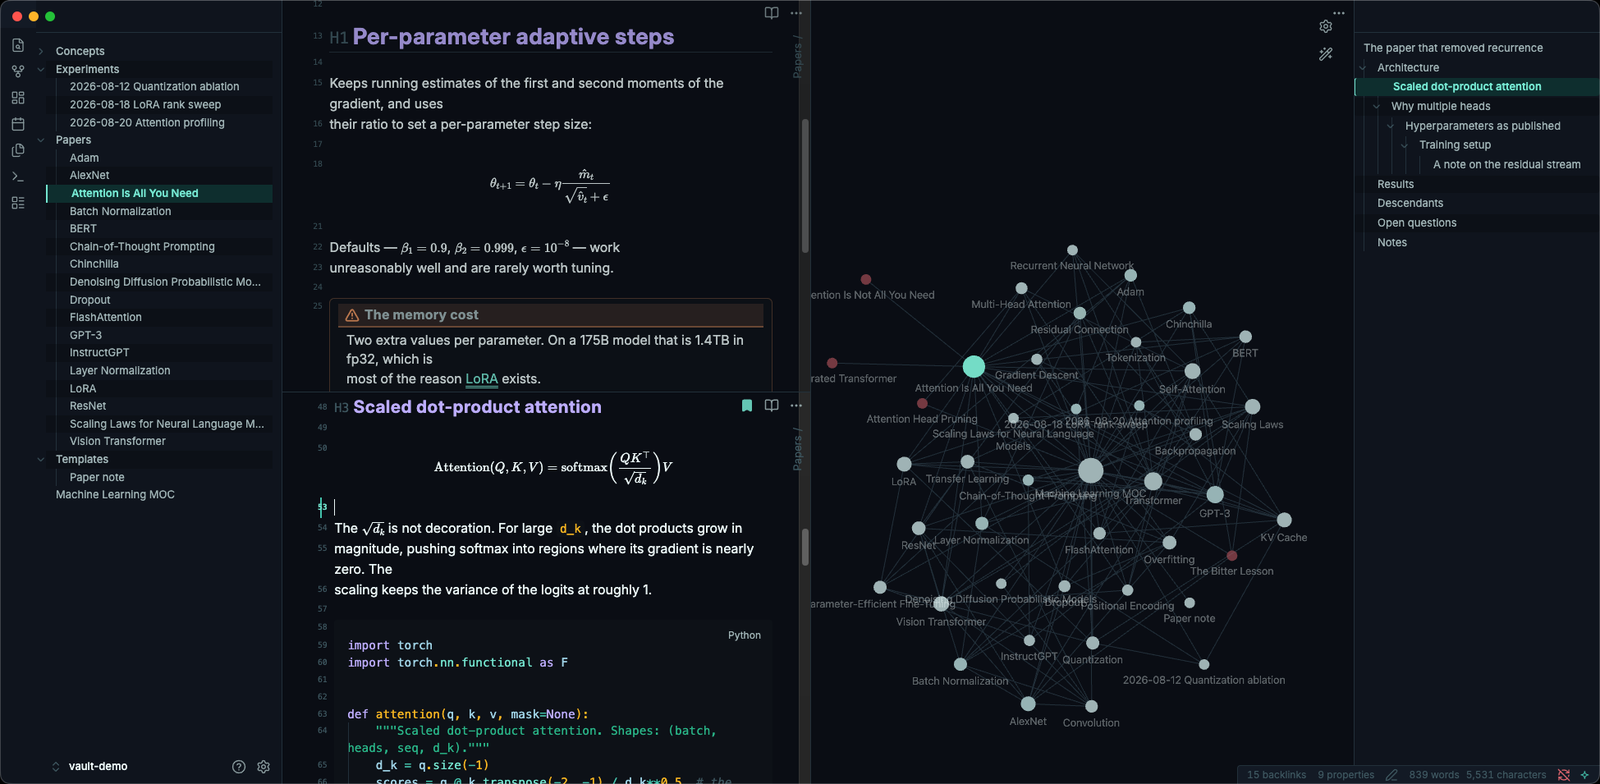The width and height of the screenshot is (1600, 784).
Task: Click 839 words in status bar
Action: point(1434,775)
